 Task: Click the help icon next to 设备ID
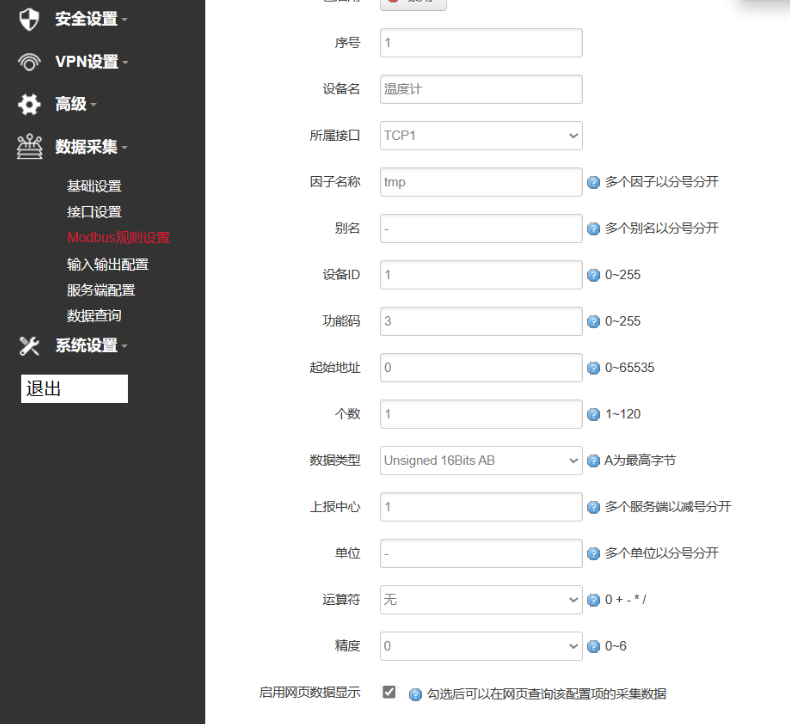coord(593,275)
